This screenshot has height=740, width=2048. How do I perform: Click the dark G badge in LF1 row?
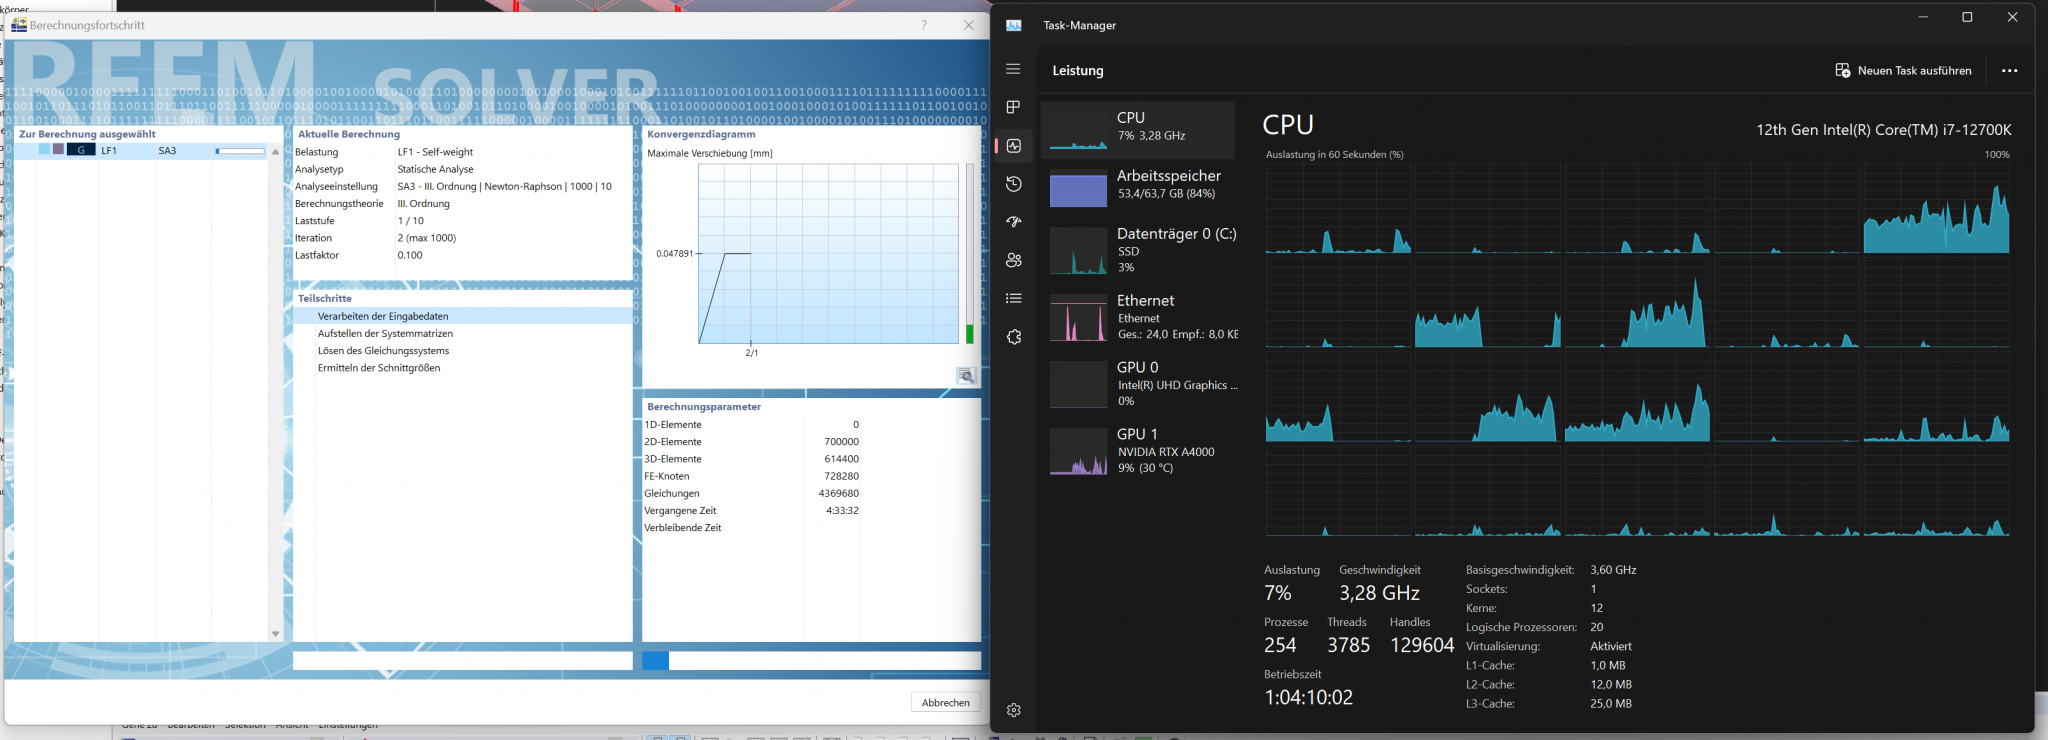(81, 150)
